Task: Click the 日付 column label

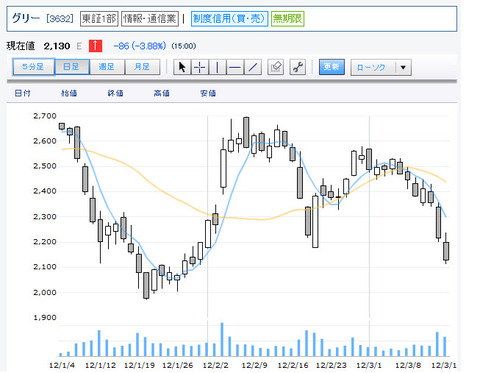Action: [x=23, y=93]
